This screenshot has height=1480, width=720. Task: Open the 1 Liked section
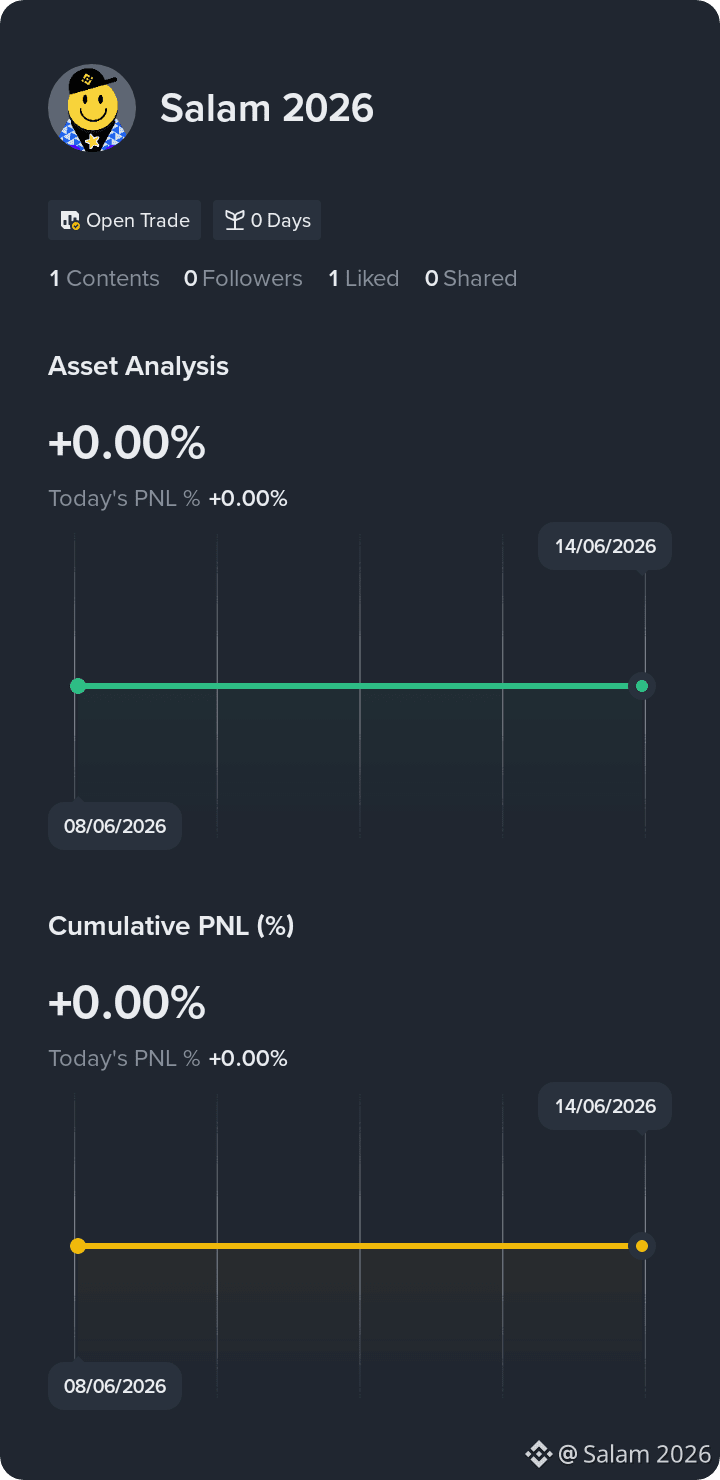(364, 279)
